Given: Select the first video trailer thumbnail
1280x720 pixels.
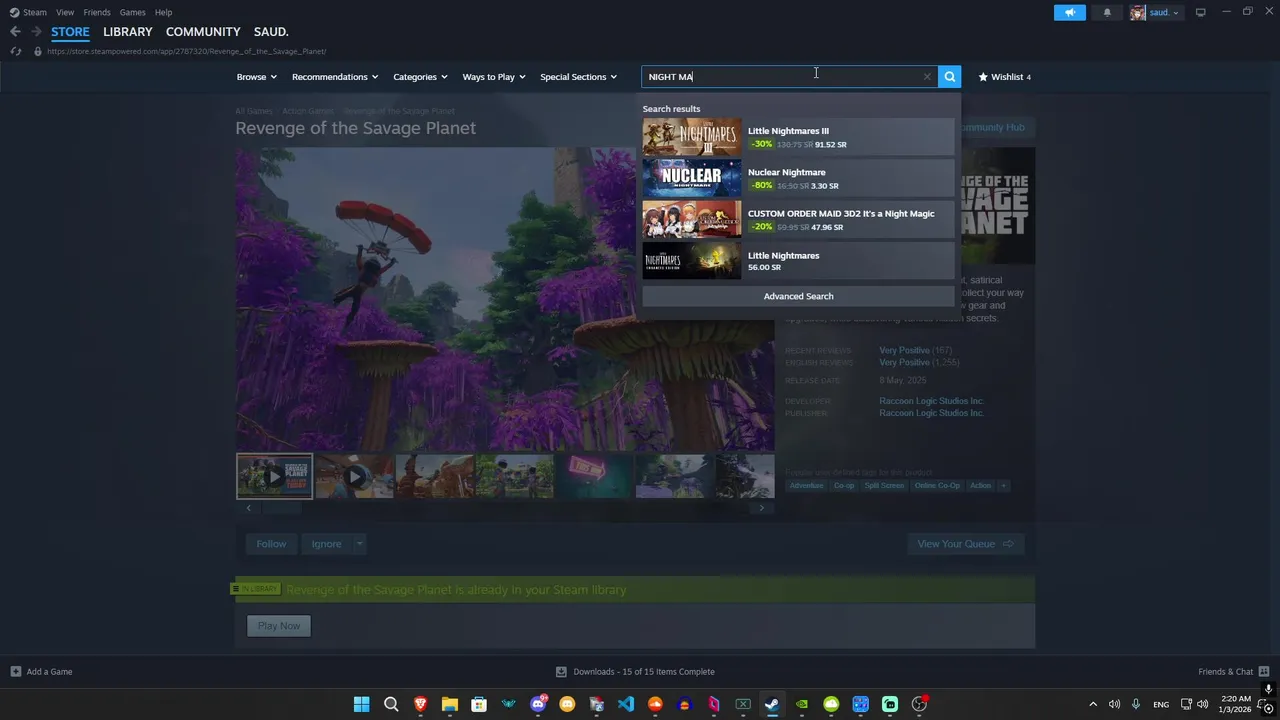Looking at the screenshot, I should [274, 477].
